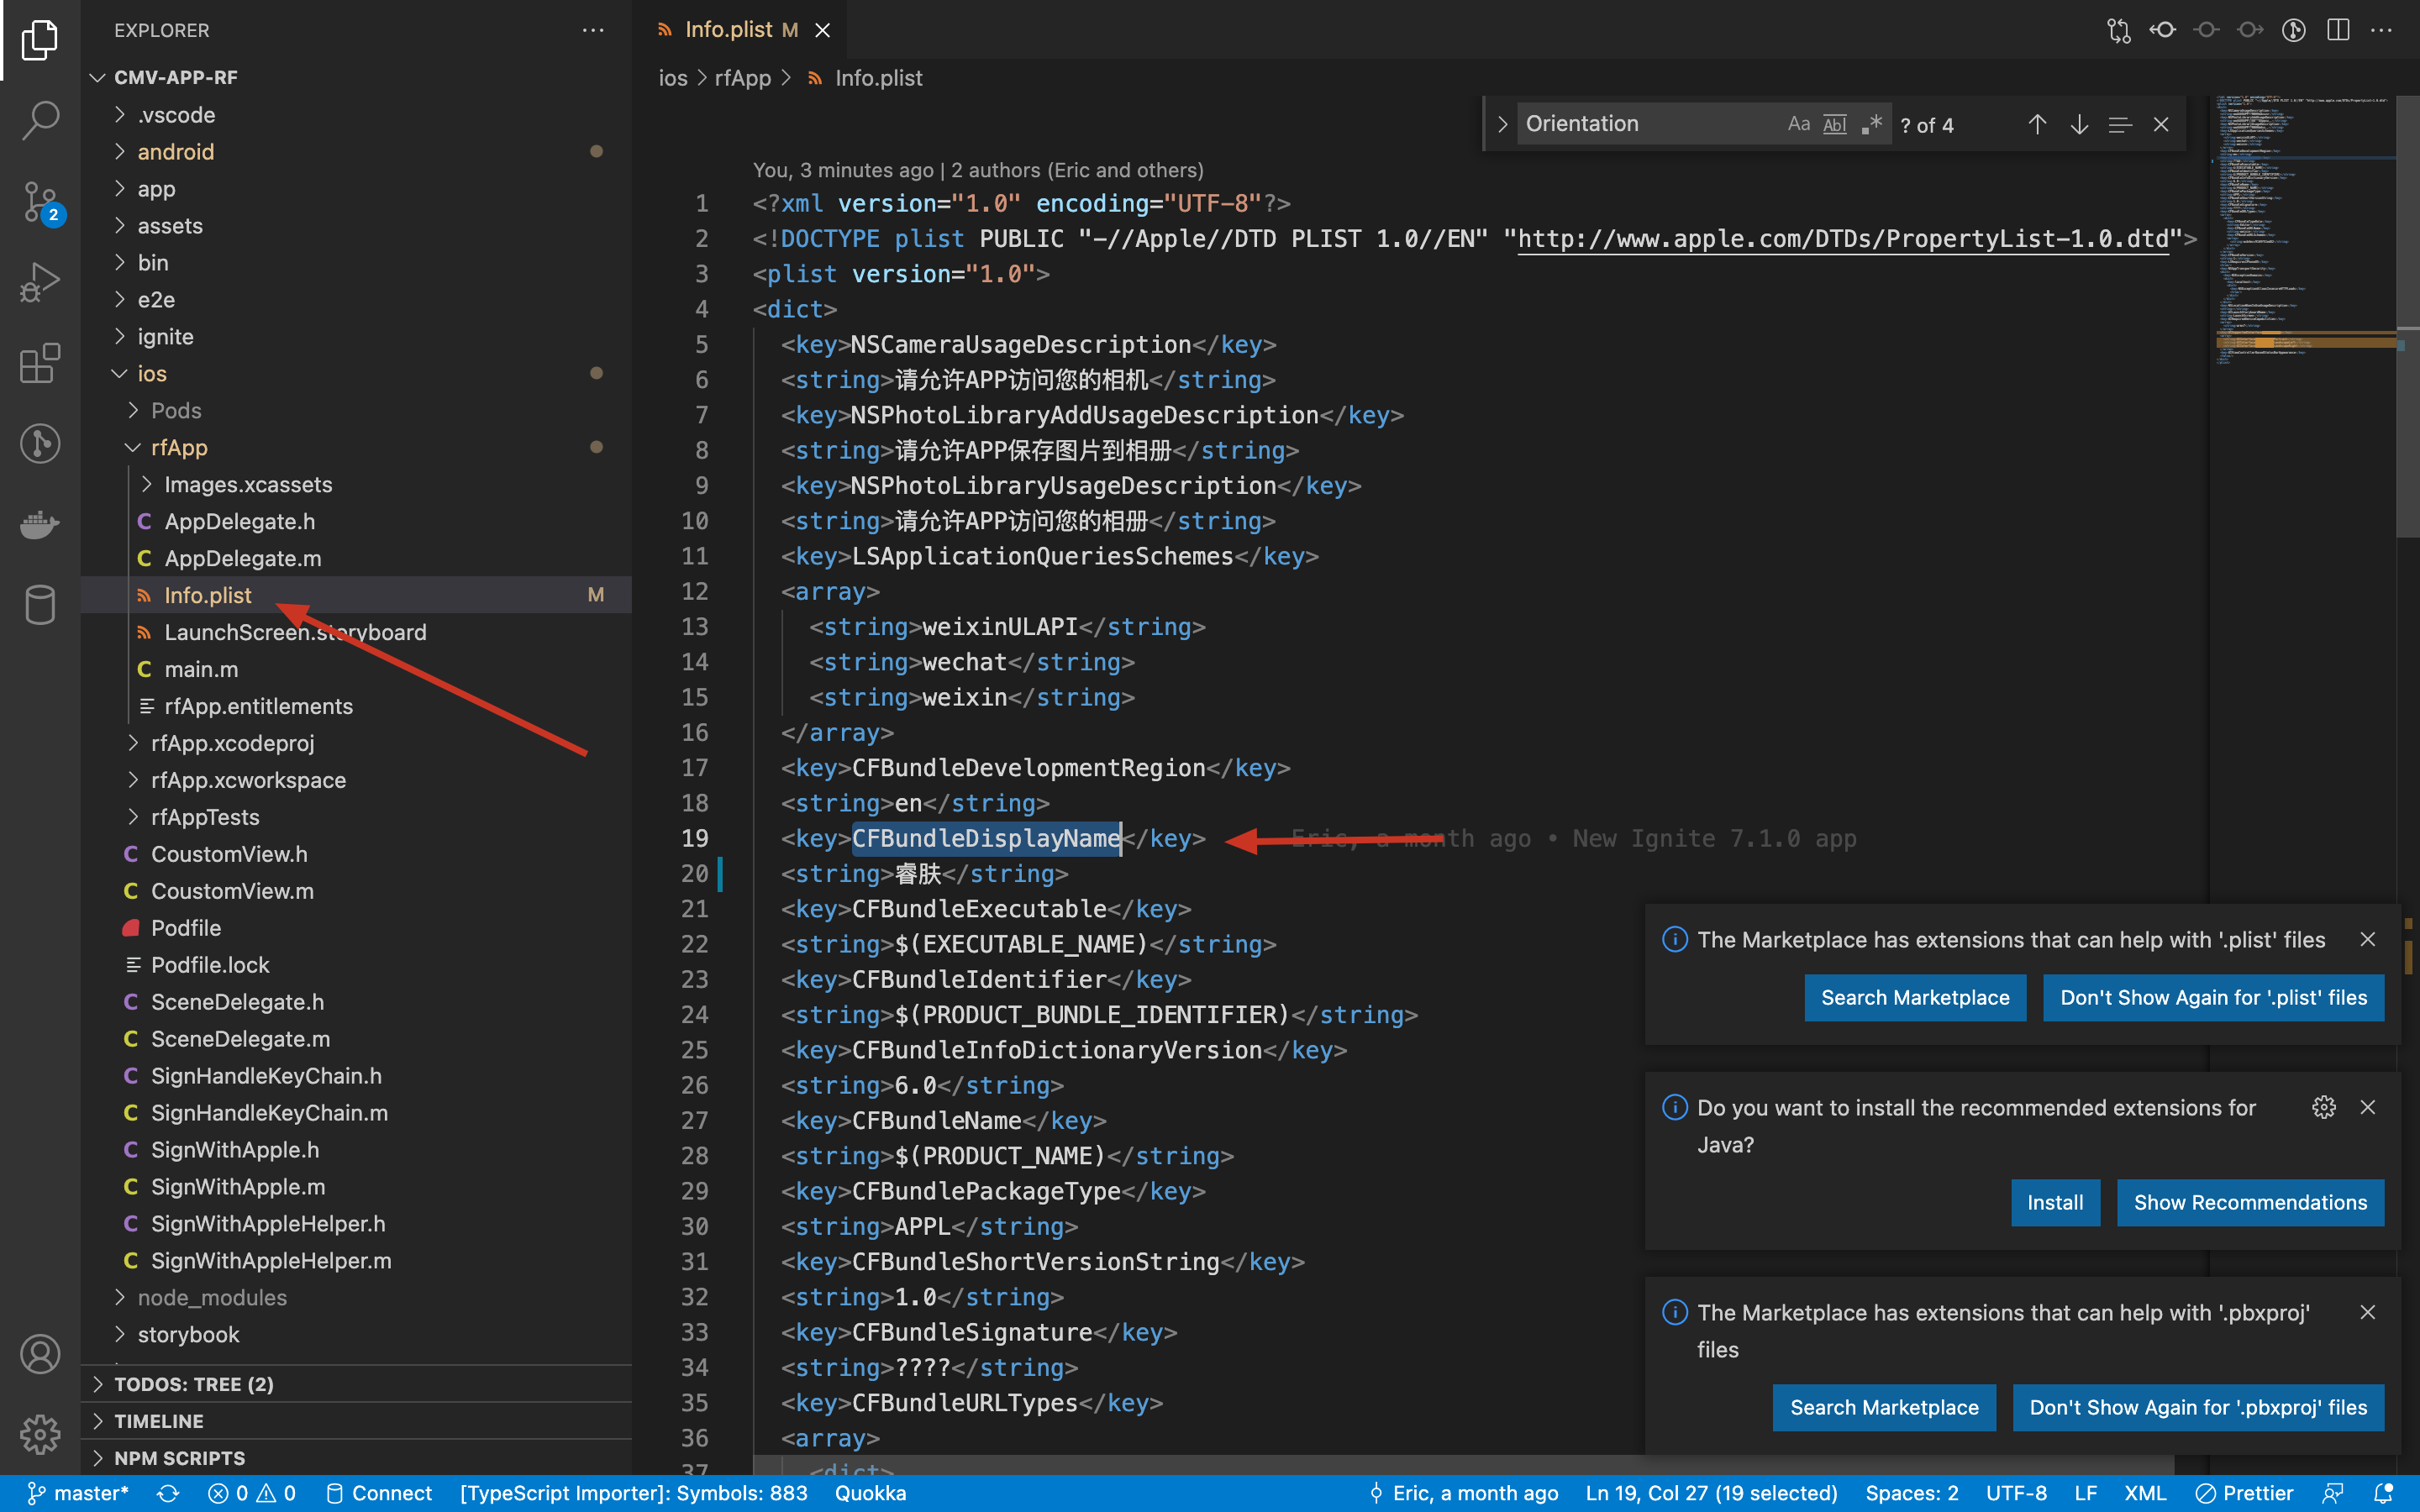Open the Search view in activity bar
This screenshot has width=2420, height=1512.
[x=40, y=121]
